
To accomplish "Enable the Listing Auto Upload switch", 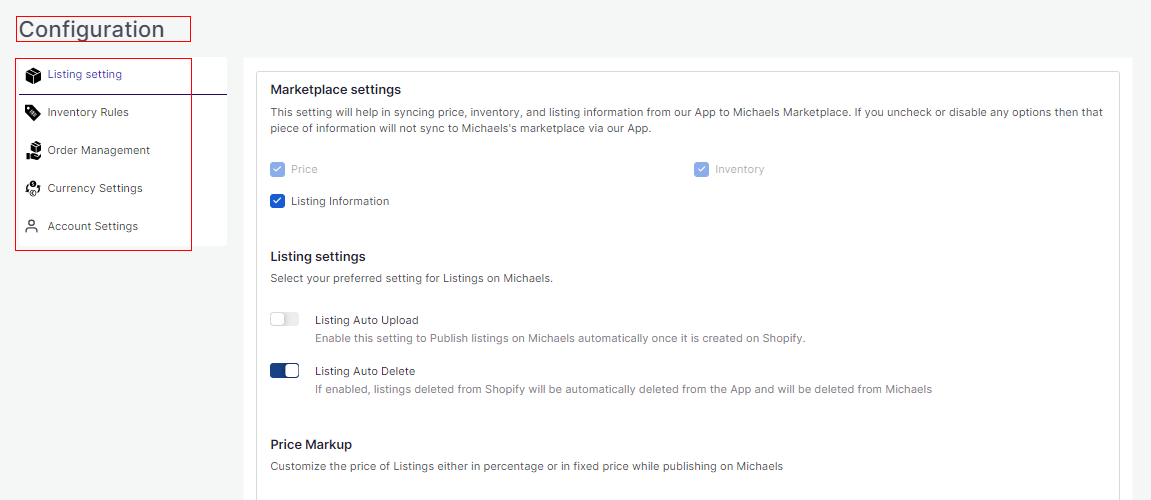I will point(284,320).
